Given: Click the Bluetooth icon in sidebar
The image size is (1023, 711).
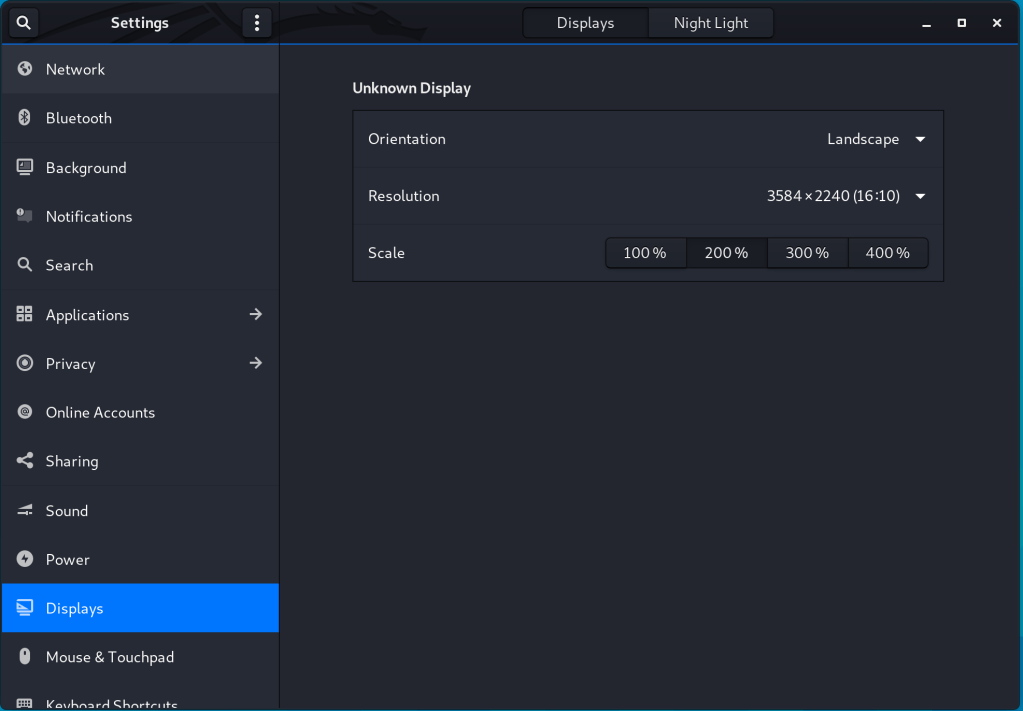Looking at the screenshot, I should [25, 118].
